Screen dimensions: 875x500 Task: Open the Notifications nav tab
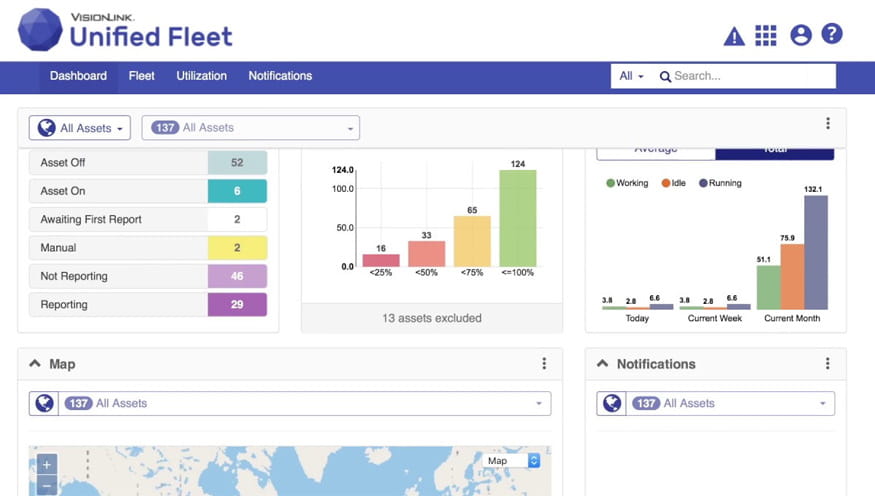point(280,76)
